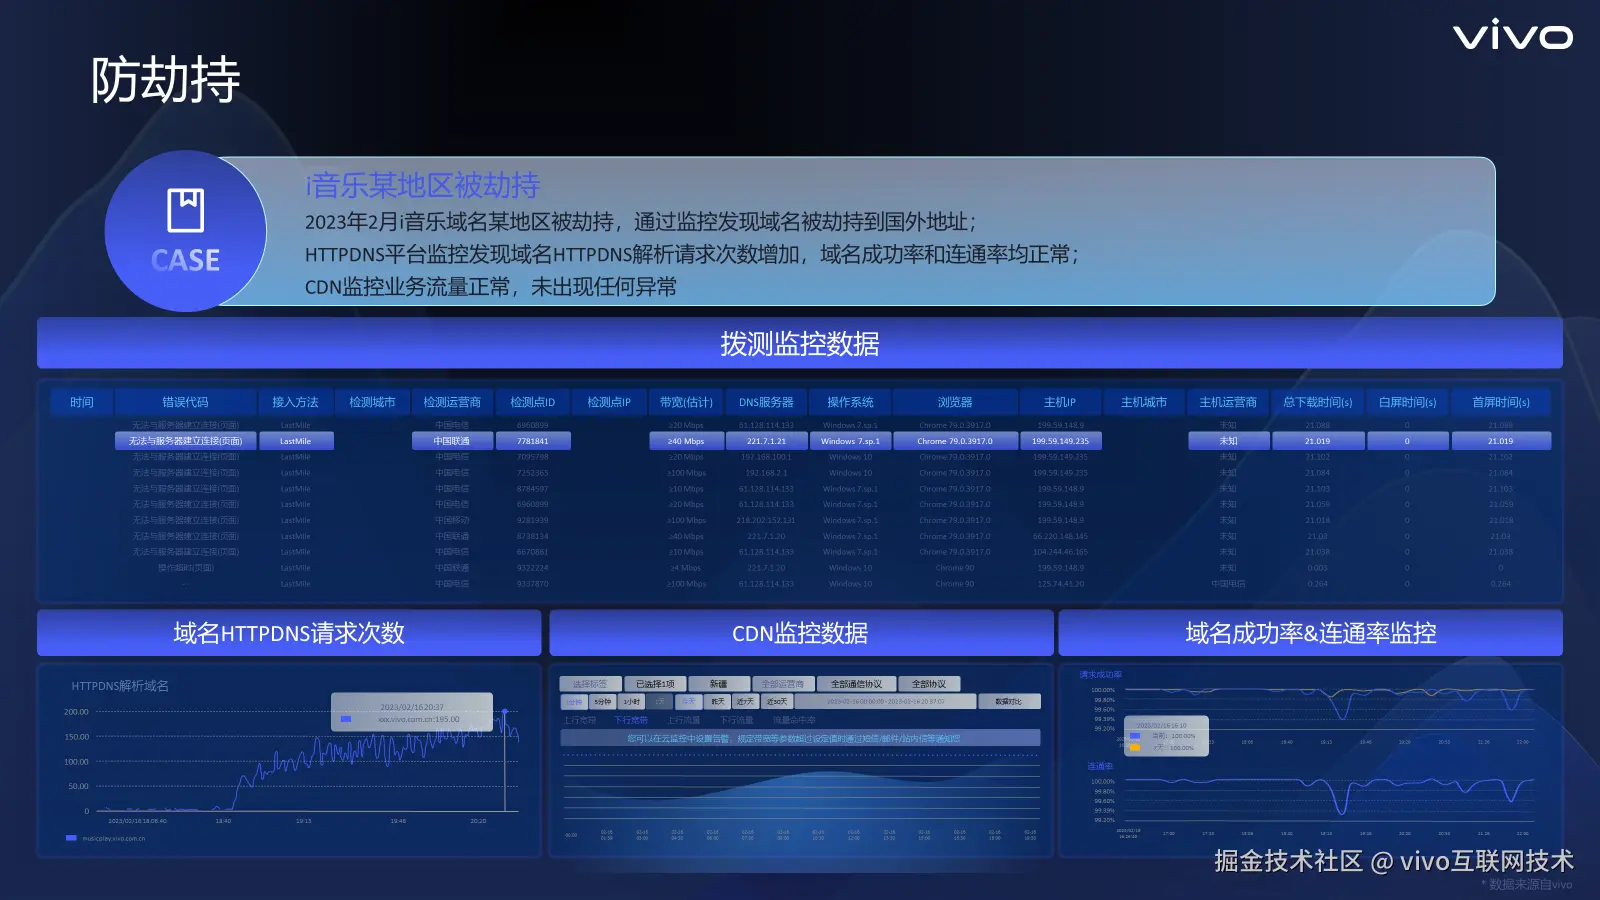The image size is (1600, 900).
Task: Open the 选择标签 dropdown in CDN panel
Action: coord(590,684)
